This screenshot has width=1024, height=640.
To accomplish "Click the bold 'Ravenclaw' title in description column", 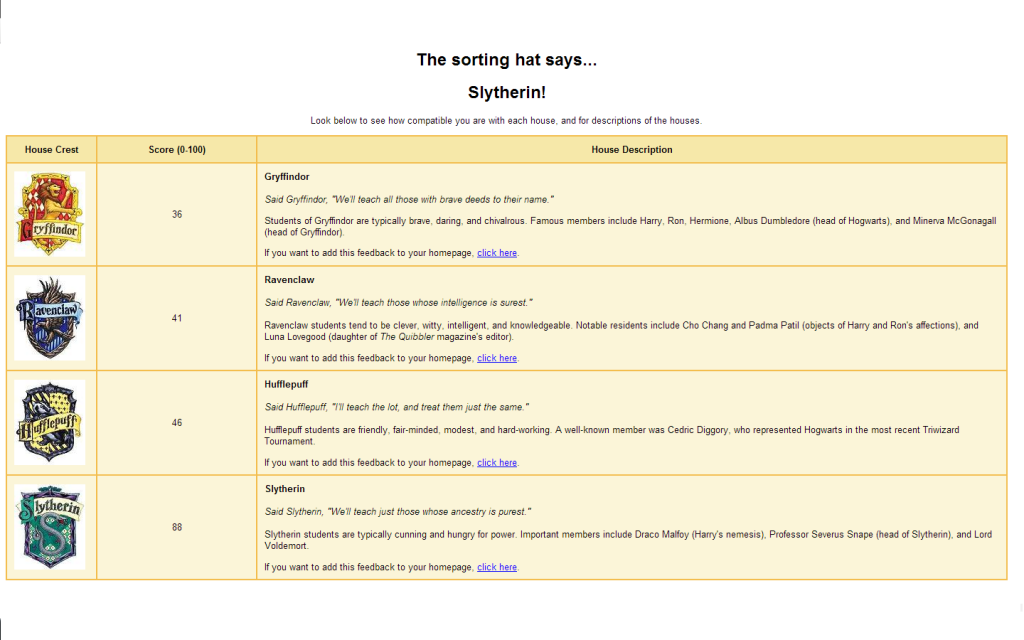I will point(289,280).
